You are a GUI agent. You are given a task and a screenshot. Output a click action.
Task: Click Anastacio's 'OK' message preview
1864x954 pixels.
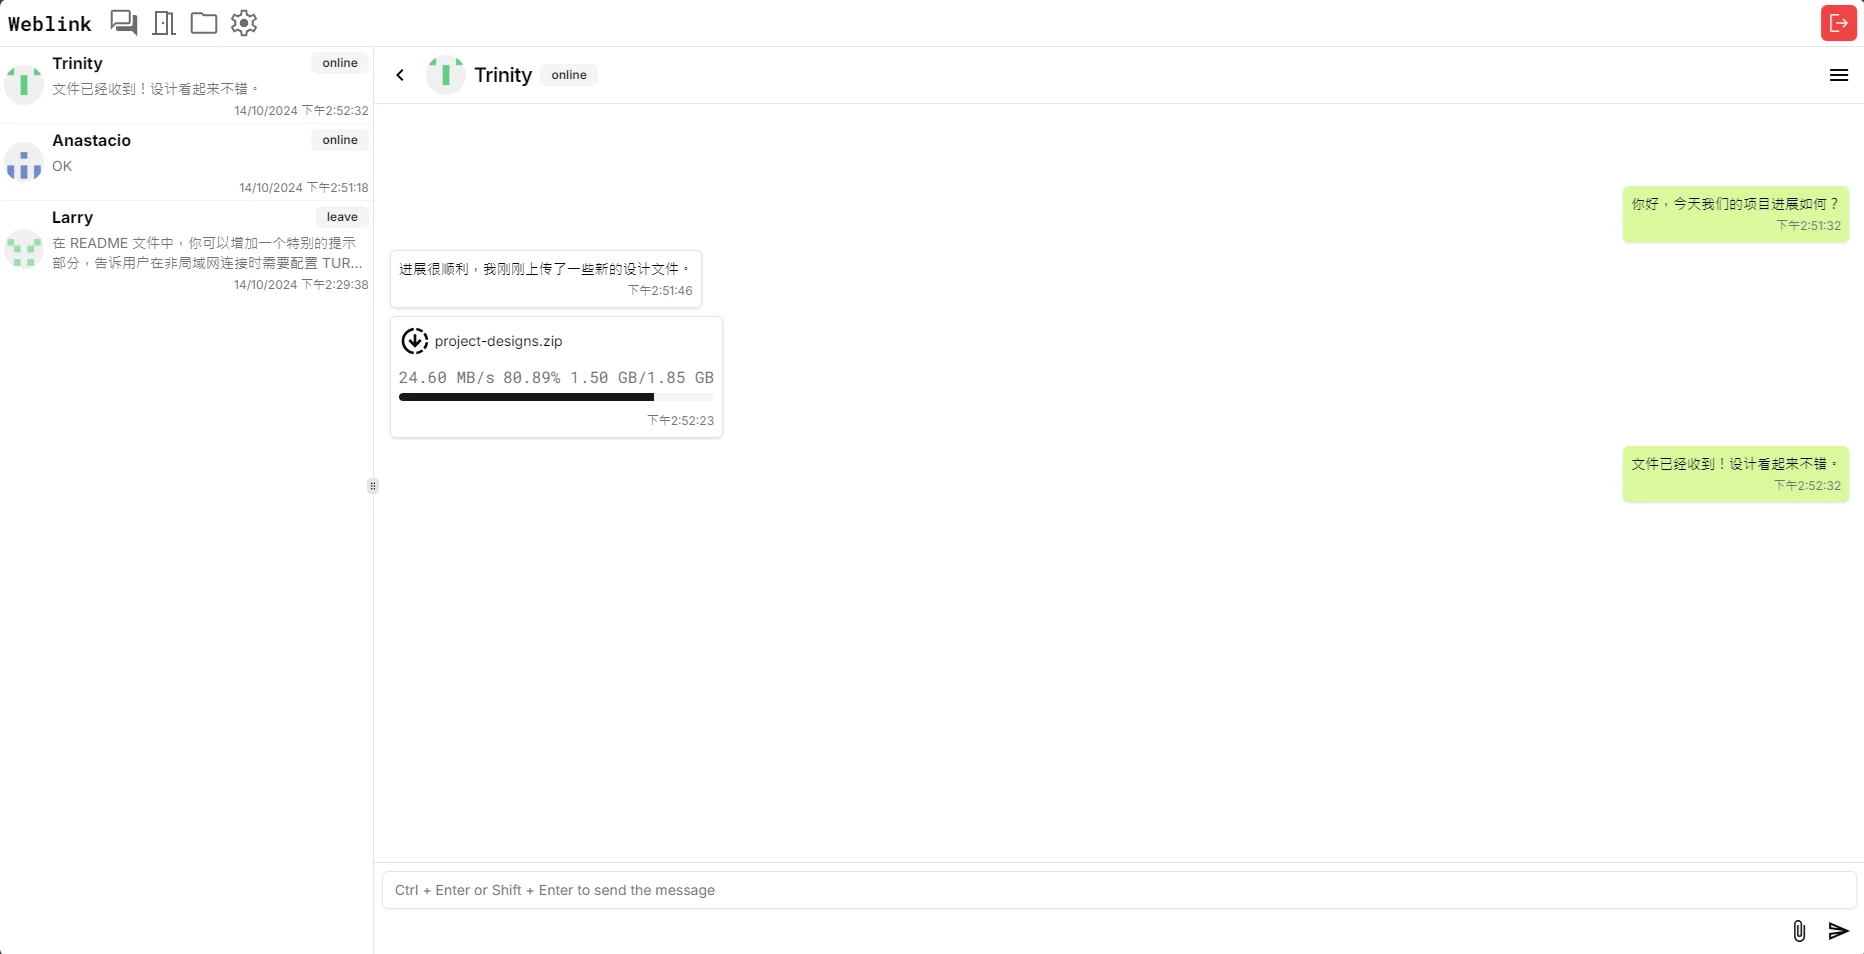pos(62,166)
